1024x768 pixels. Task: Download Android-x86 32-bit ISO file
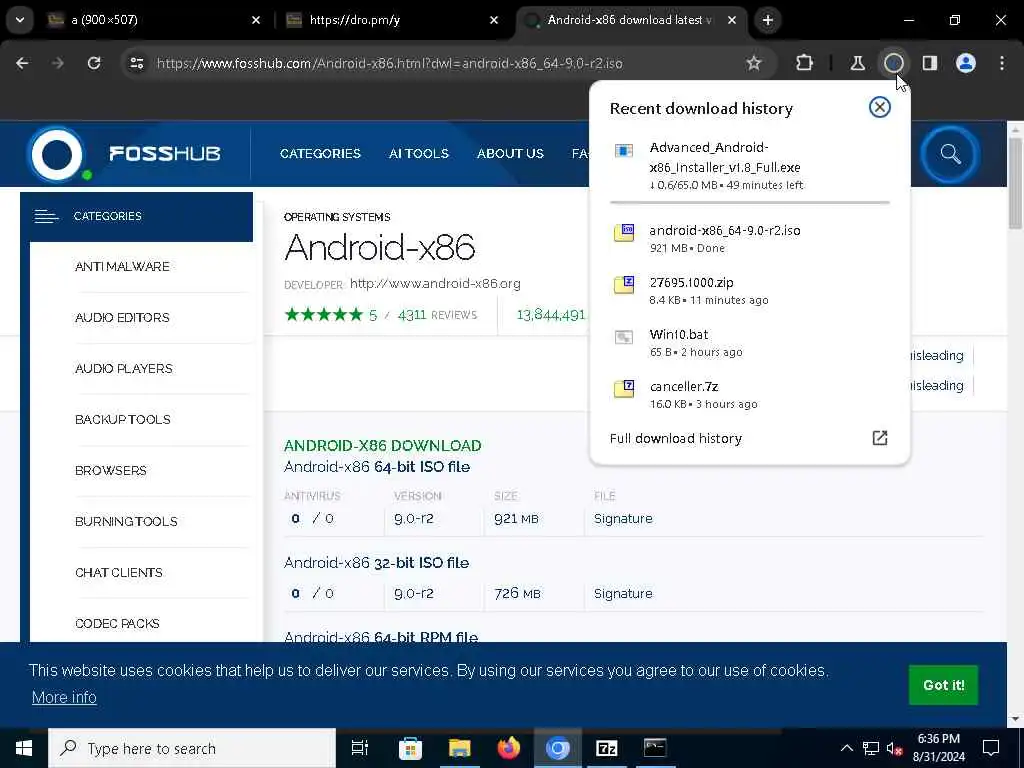376,563
